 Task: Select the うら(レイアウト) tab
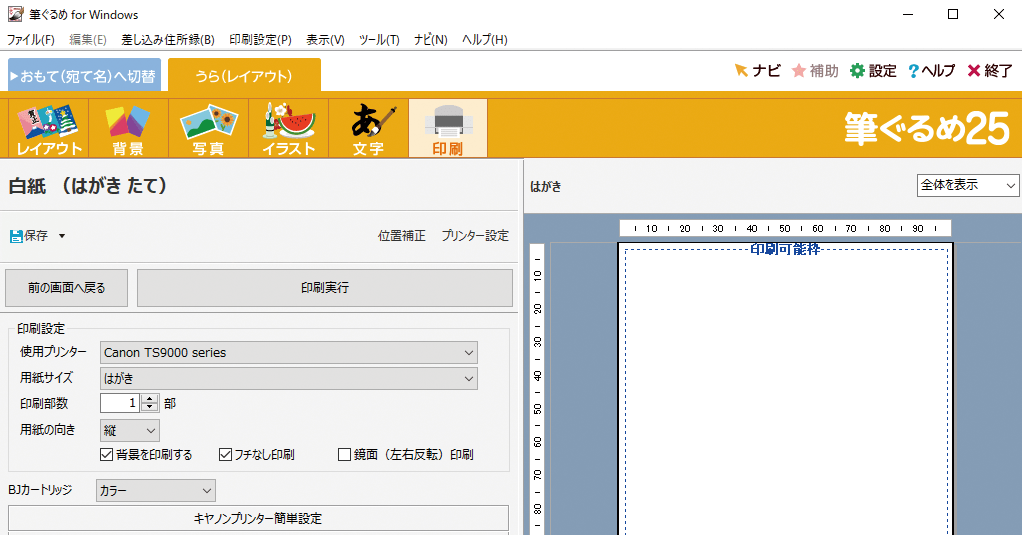point(244,76)
